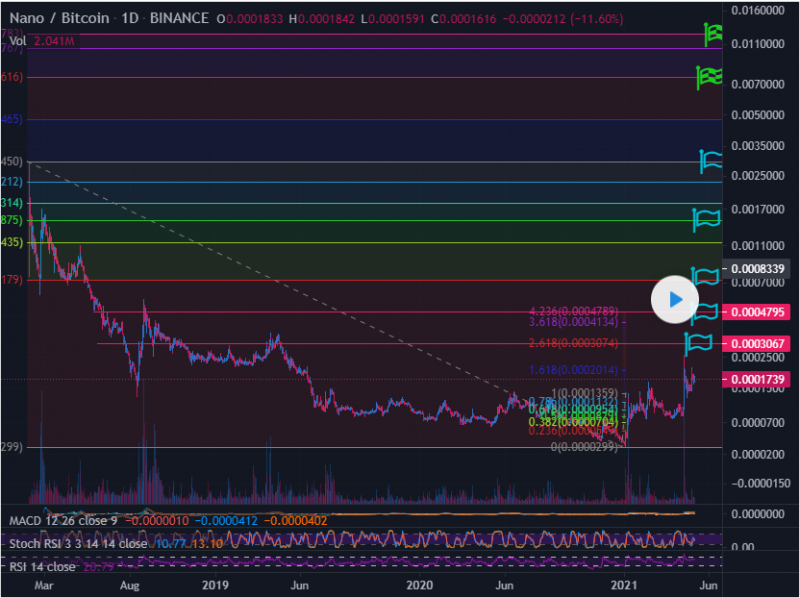Image resolution: width=800 pixels, height=598 pixels.
Task: Click the teal flag near 0.0017000 level
Action: coord(706,218)
